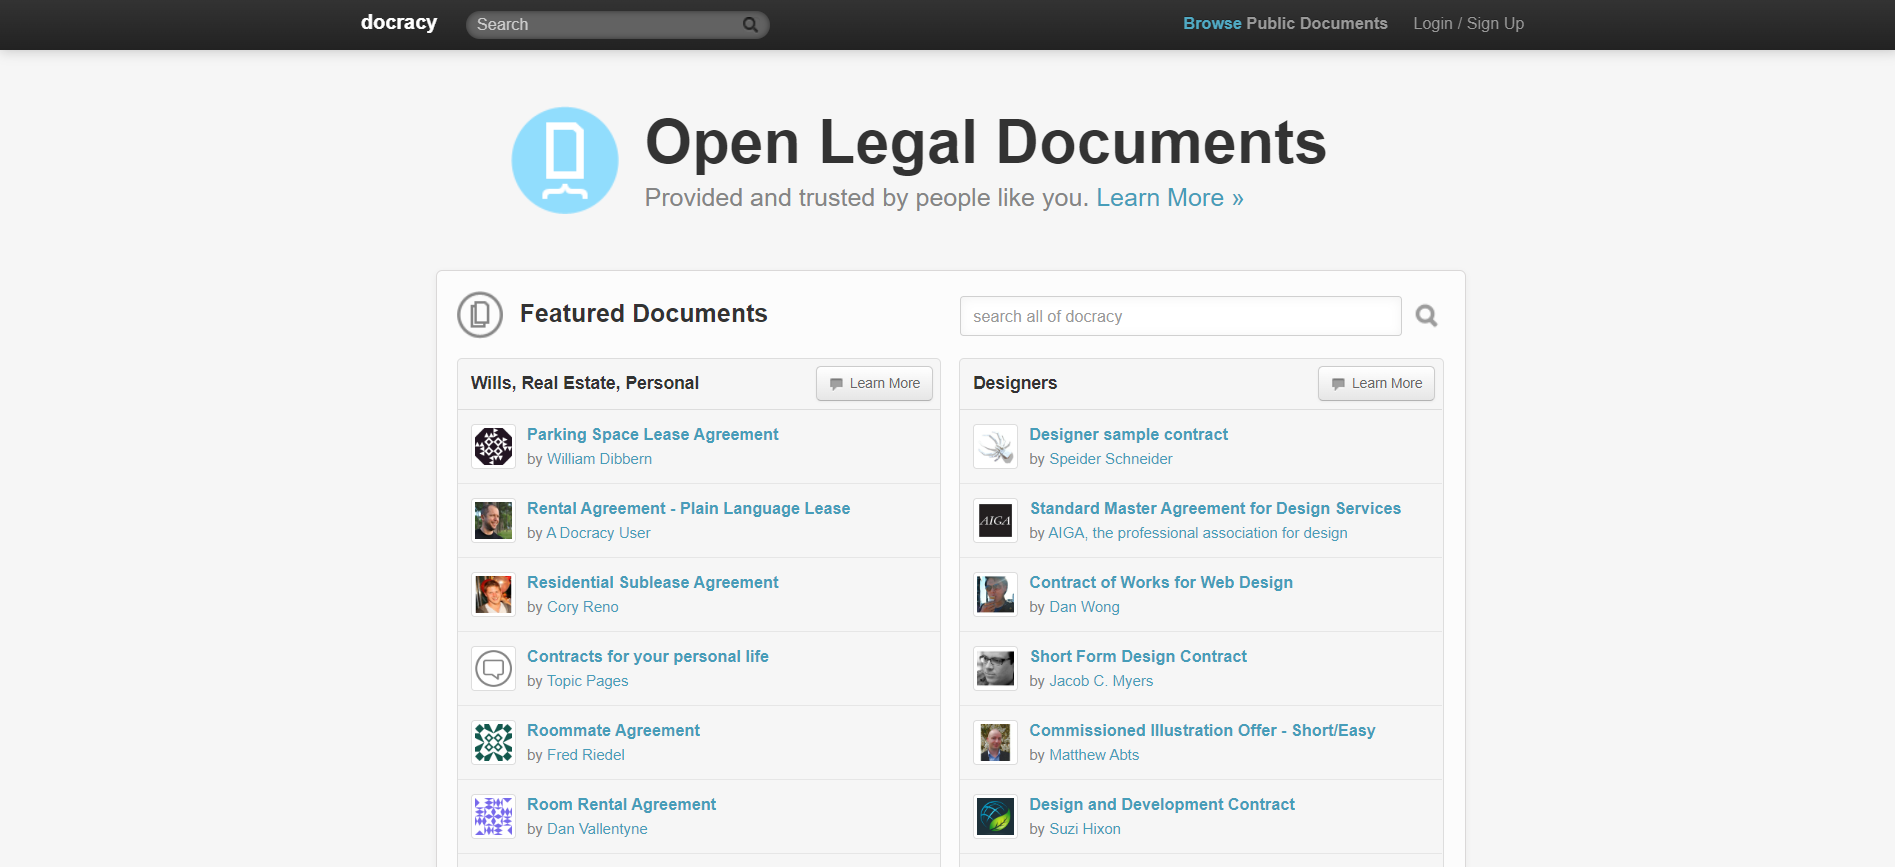Viewport: 1895px width, 867px height.
Task: Visit Fred Riedel's profile link
Action: pos(585,755)
